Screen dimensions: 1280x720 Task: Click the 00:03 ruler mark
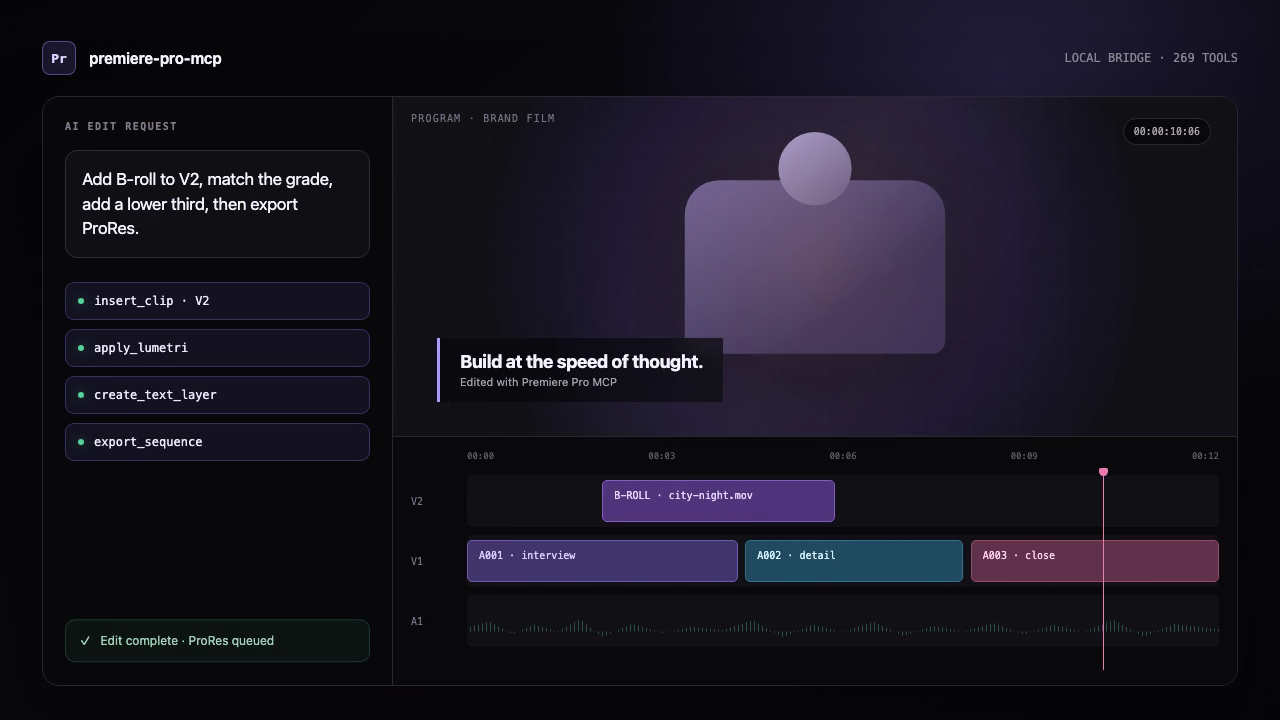coord(661,456)
